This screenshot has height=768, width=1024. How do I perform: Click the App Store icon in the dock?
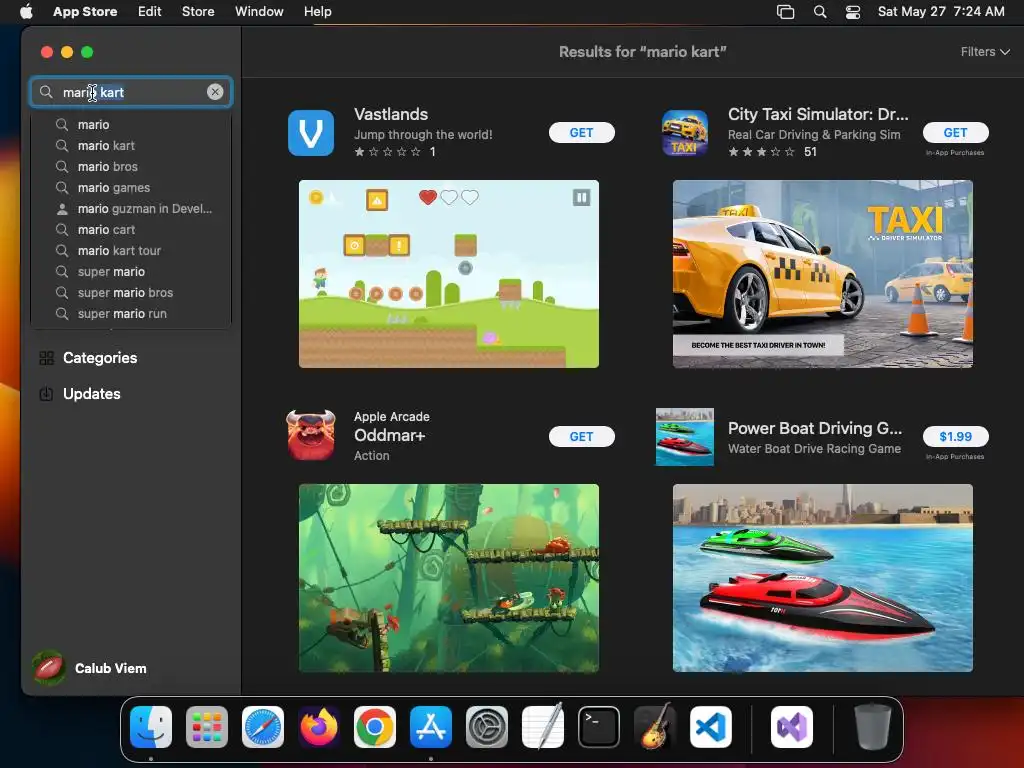tap(431, 727)
